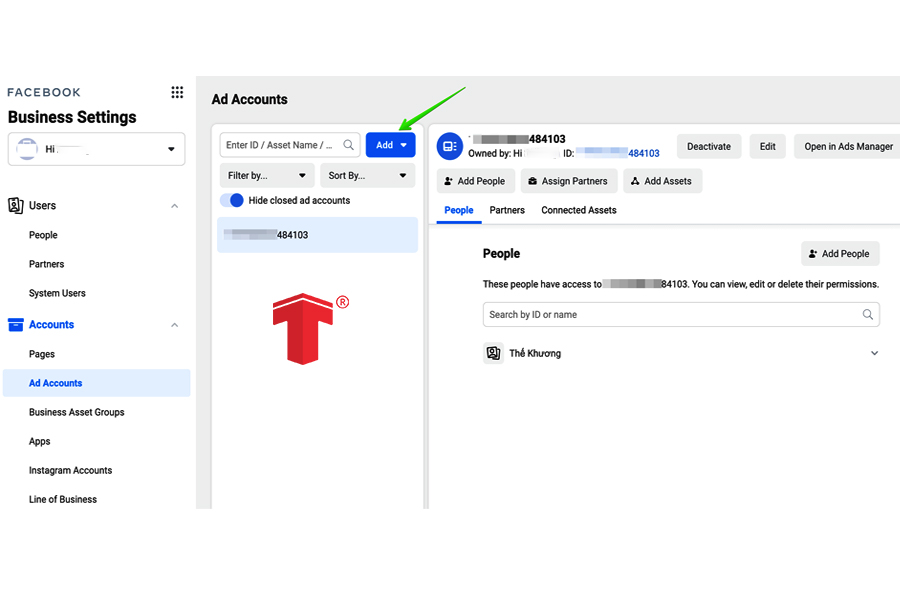The height and width of the screenshot is (600, 900).
Task: Collapse the Accounts section chevron
Action: pyautogui.click(x=174, y=325)
